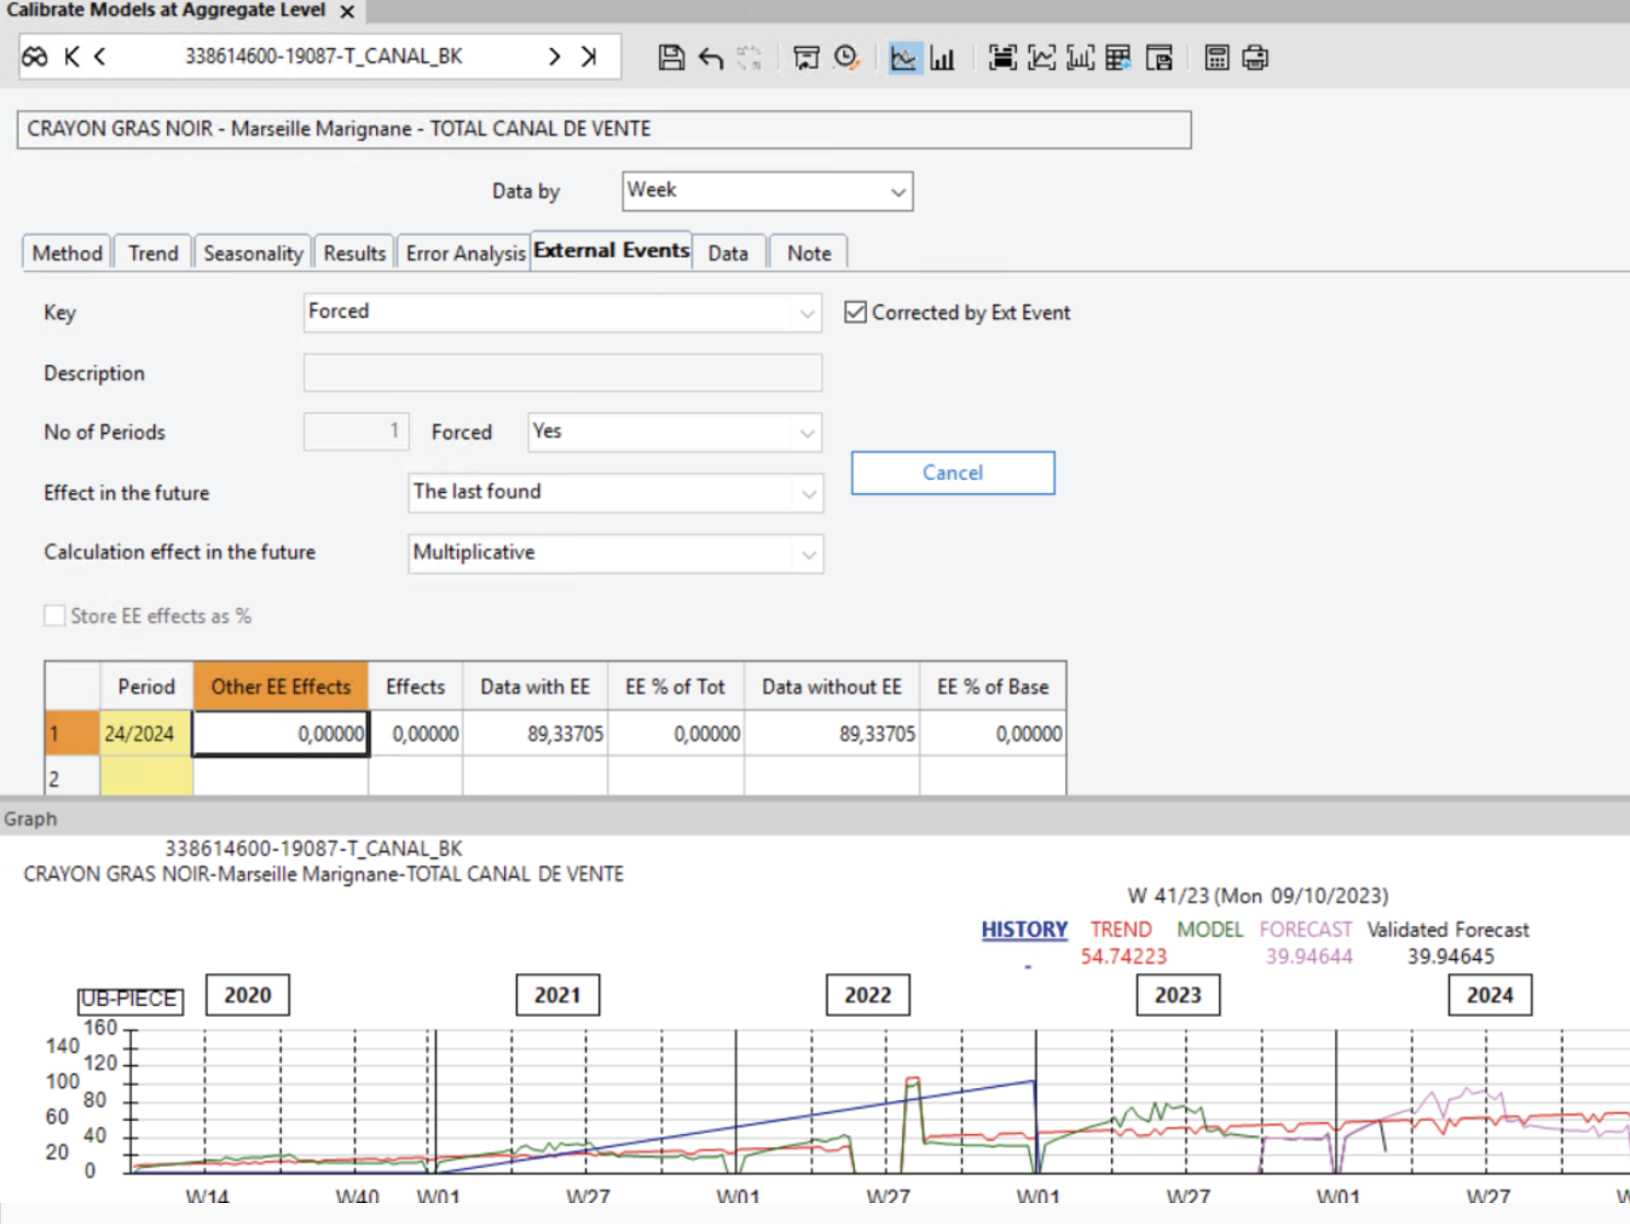Undo the last change
The height and width of the screenshot is (1224, 1630).
point(710,57)
